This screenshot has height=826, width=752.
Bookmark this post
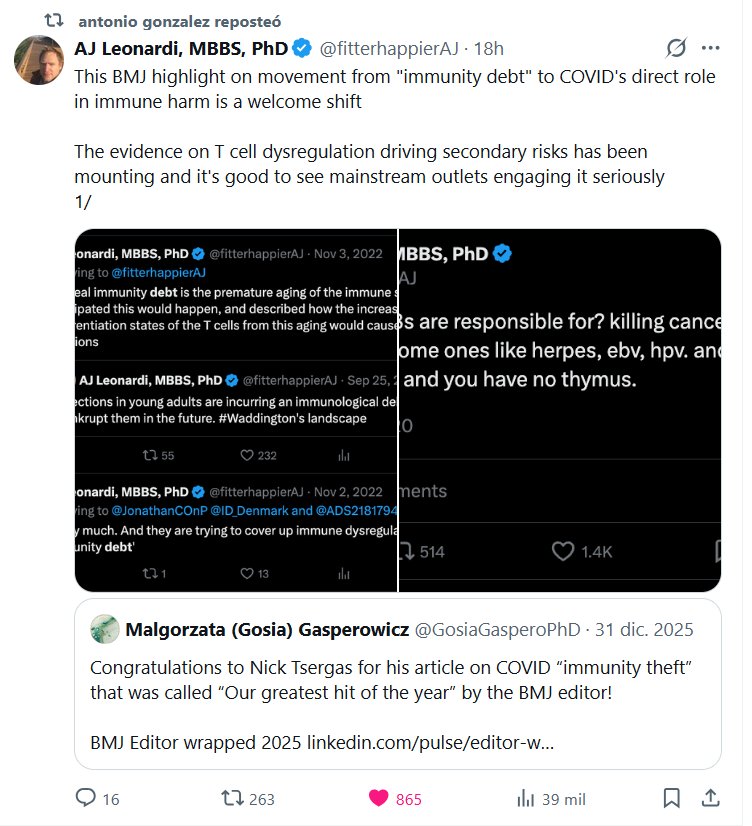(672, 798)
